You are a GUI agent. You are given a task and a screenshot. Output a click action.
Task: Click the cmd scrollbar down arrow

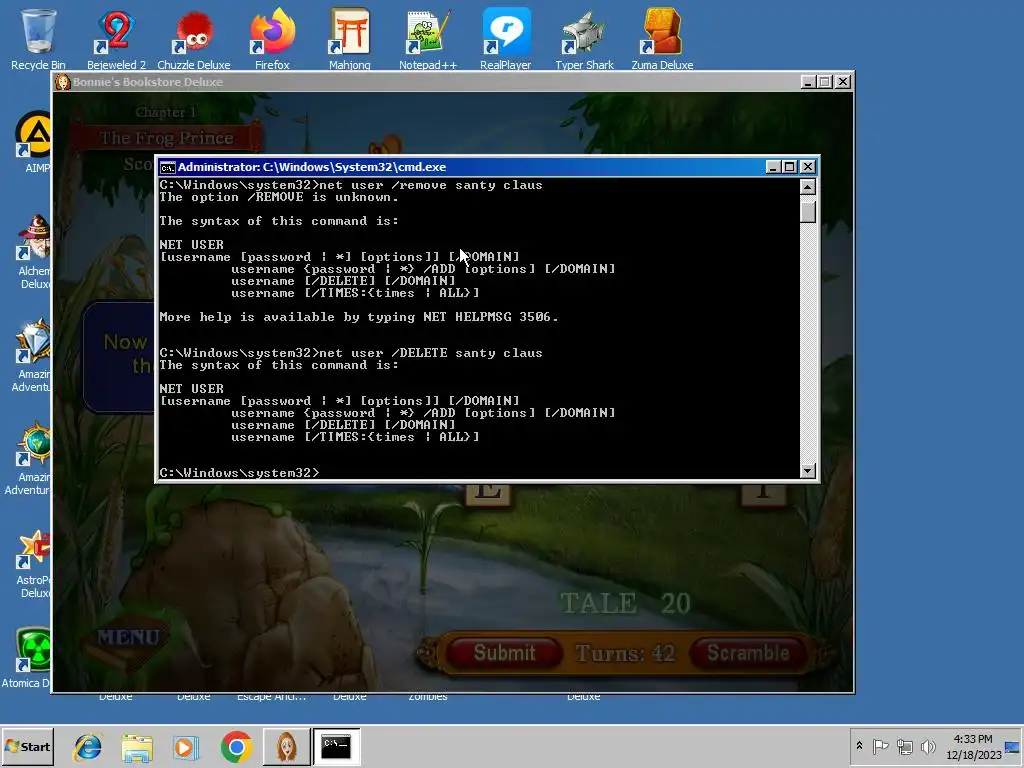click(x=808, y=470)
